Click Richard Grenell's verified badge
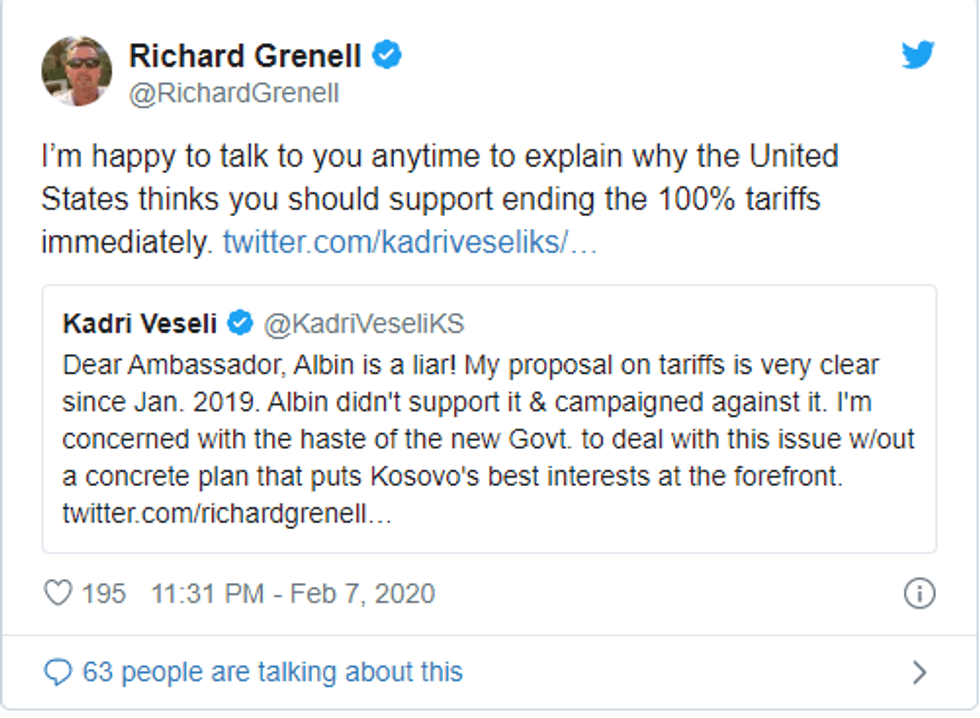The width and height of the screenshot is (980, 718). pyautogui.click(x=388, y=55)
